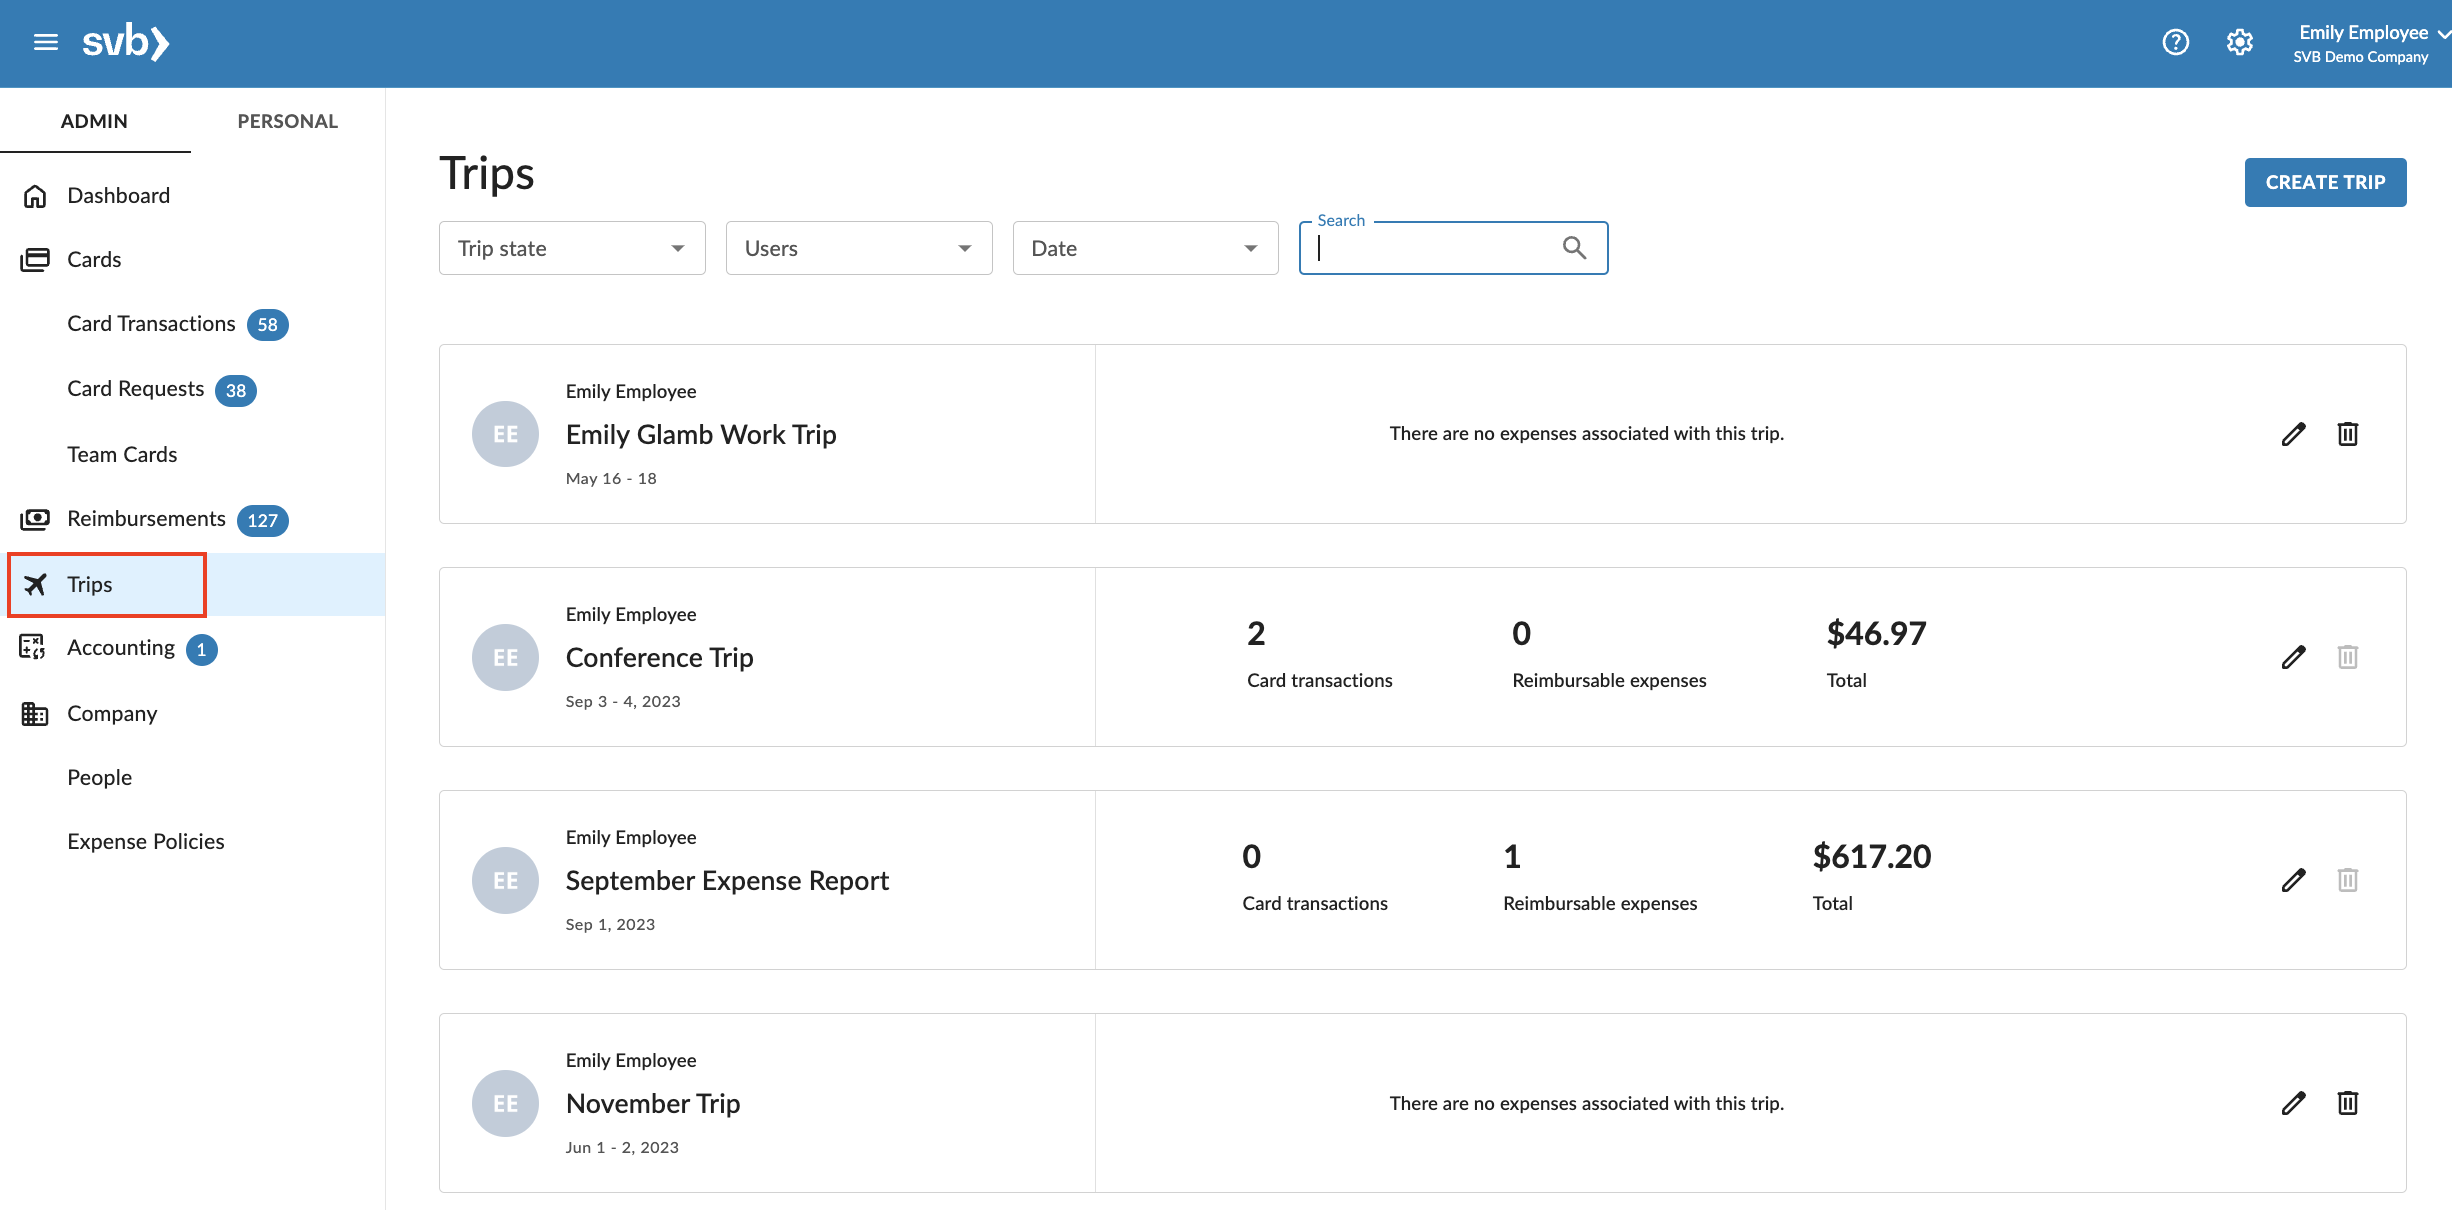Edit the November Trip with pencil icon

click(2293, 1103)
